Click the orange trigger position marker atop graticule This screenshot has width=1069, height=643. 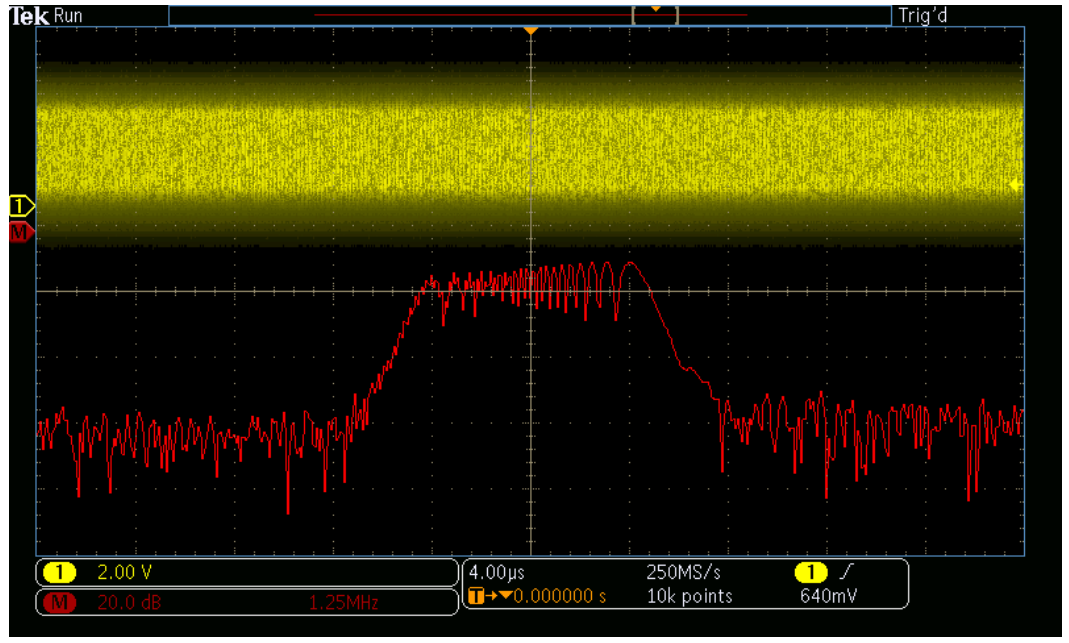pos(531,33)
